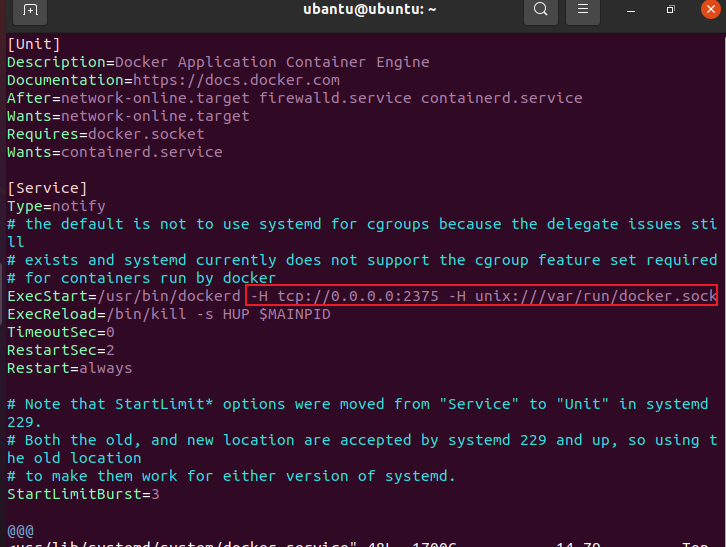Click the ExecStart=/usr/bin/dockerd text

click(x=123, y=296)
